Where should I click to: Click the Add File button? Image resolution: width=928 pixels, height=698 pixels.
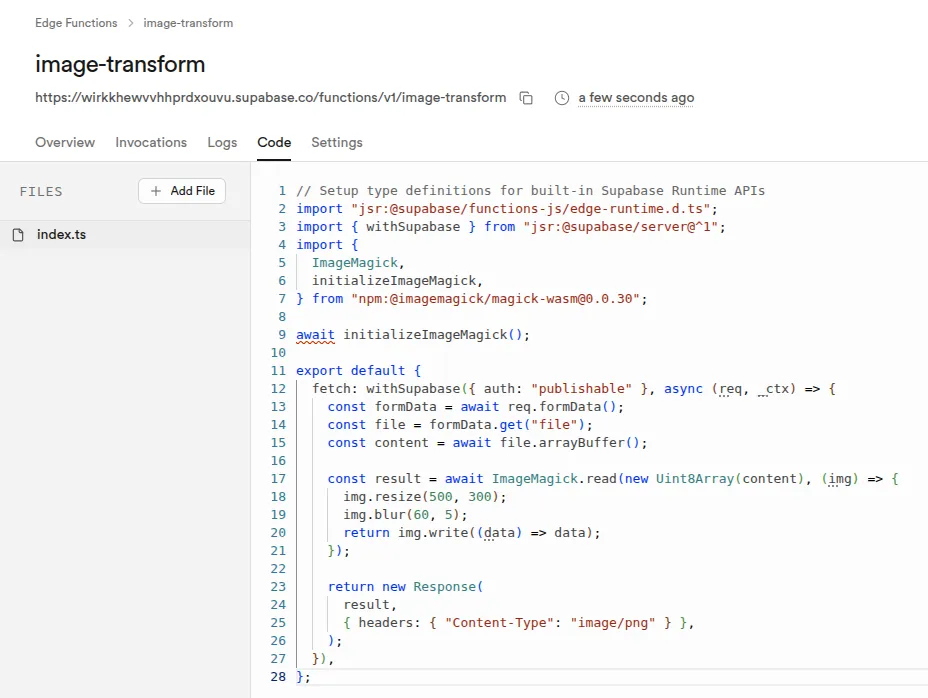[x=182, y=191]
